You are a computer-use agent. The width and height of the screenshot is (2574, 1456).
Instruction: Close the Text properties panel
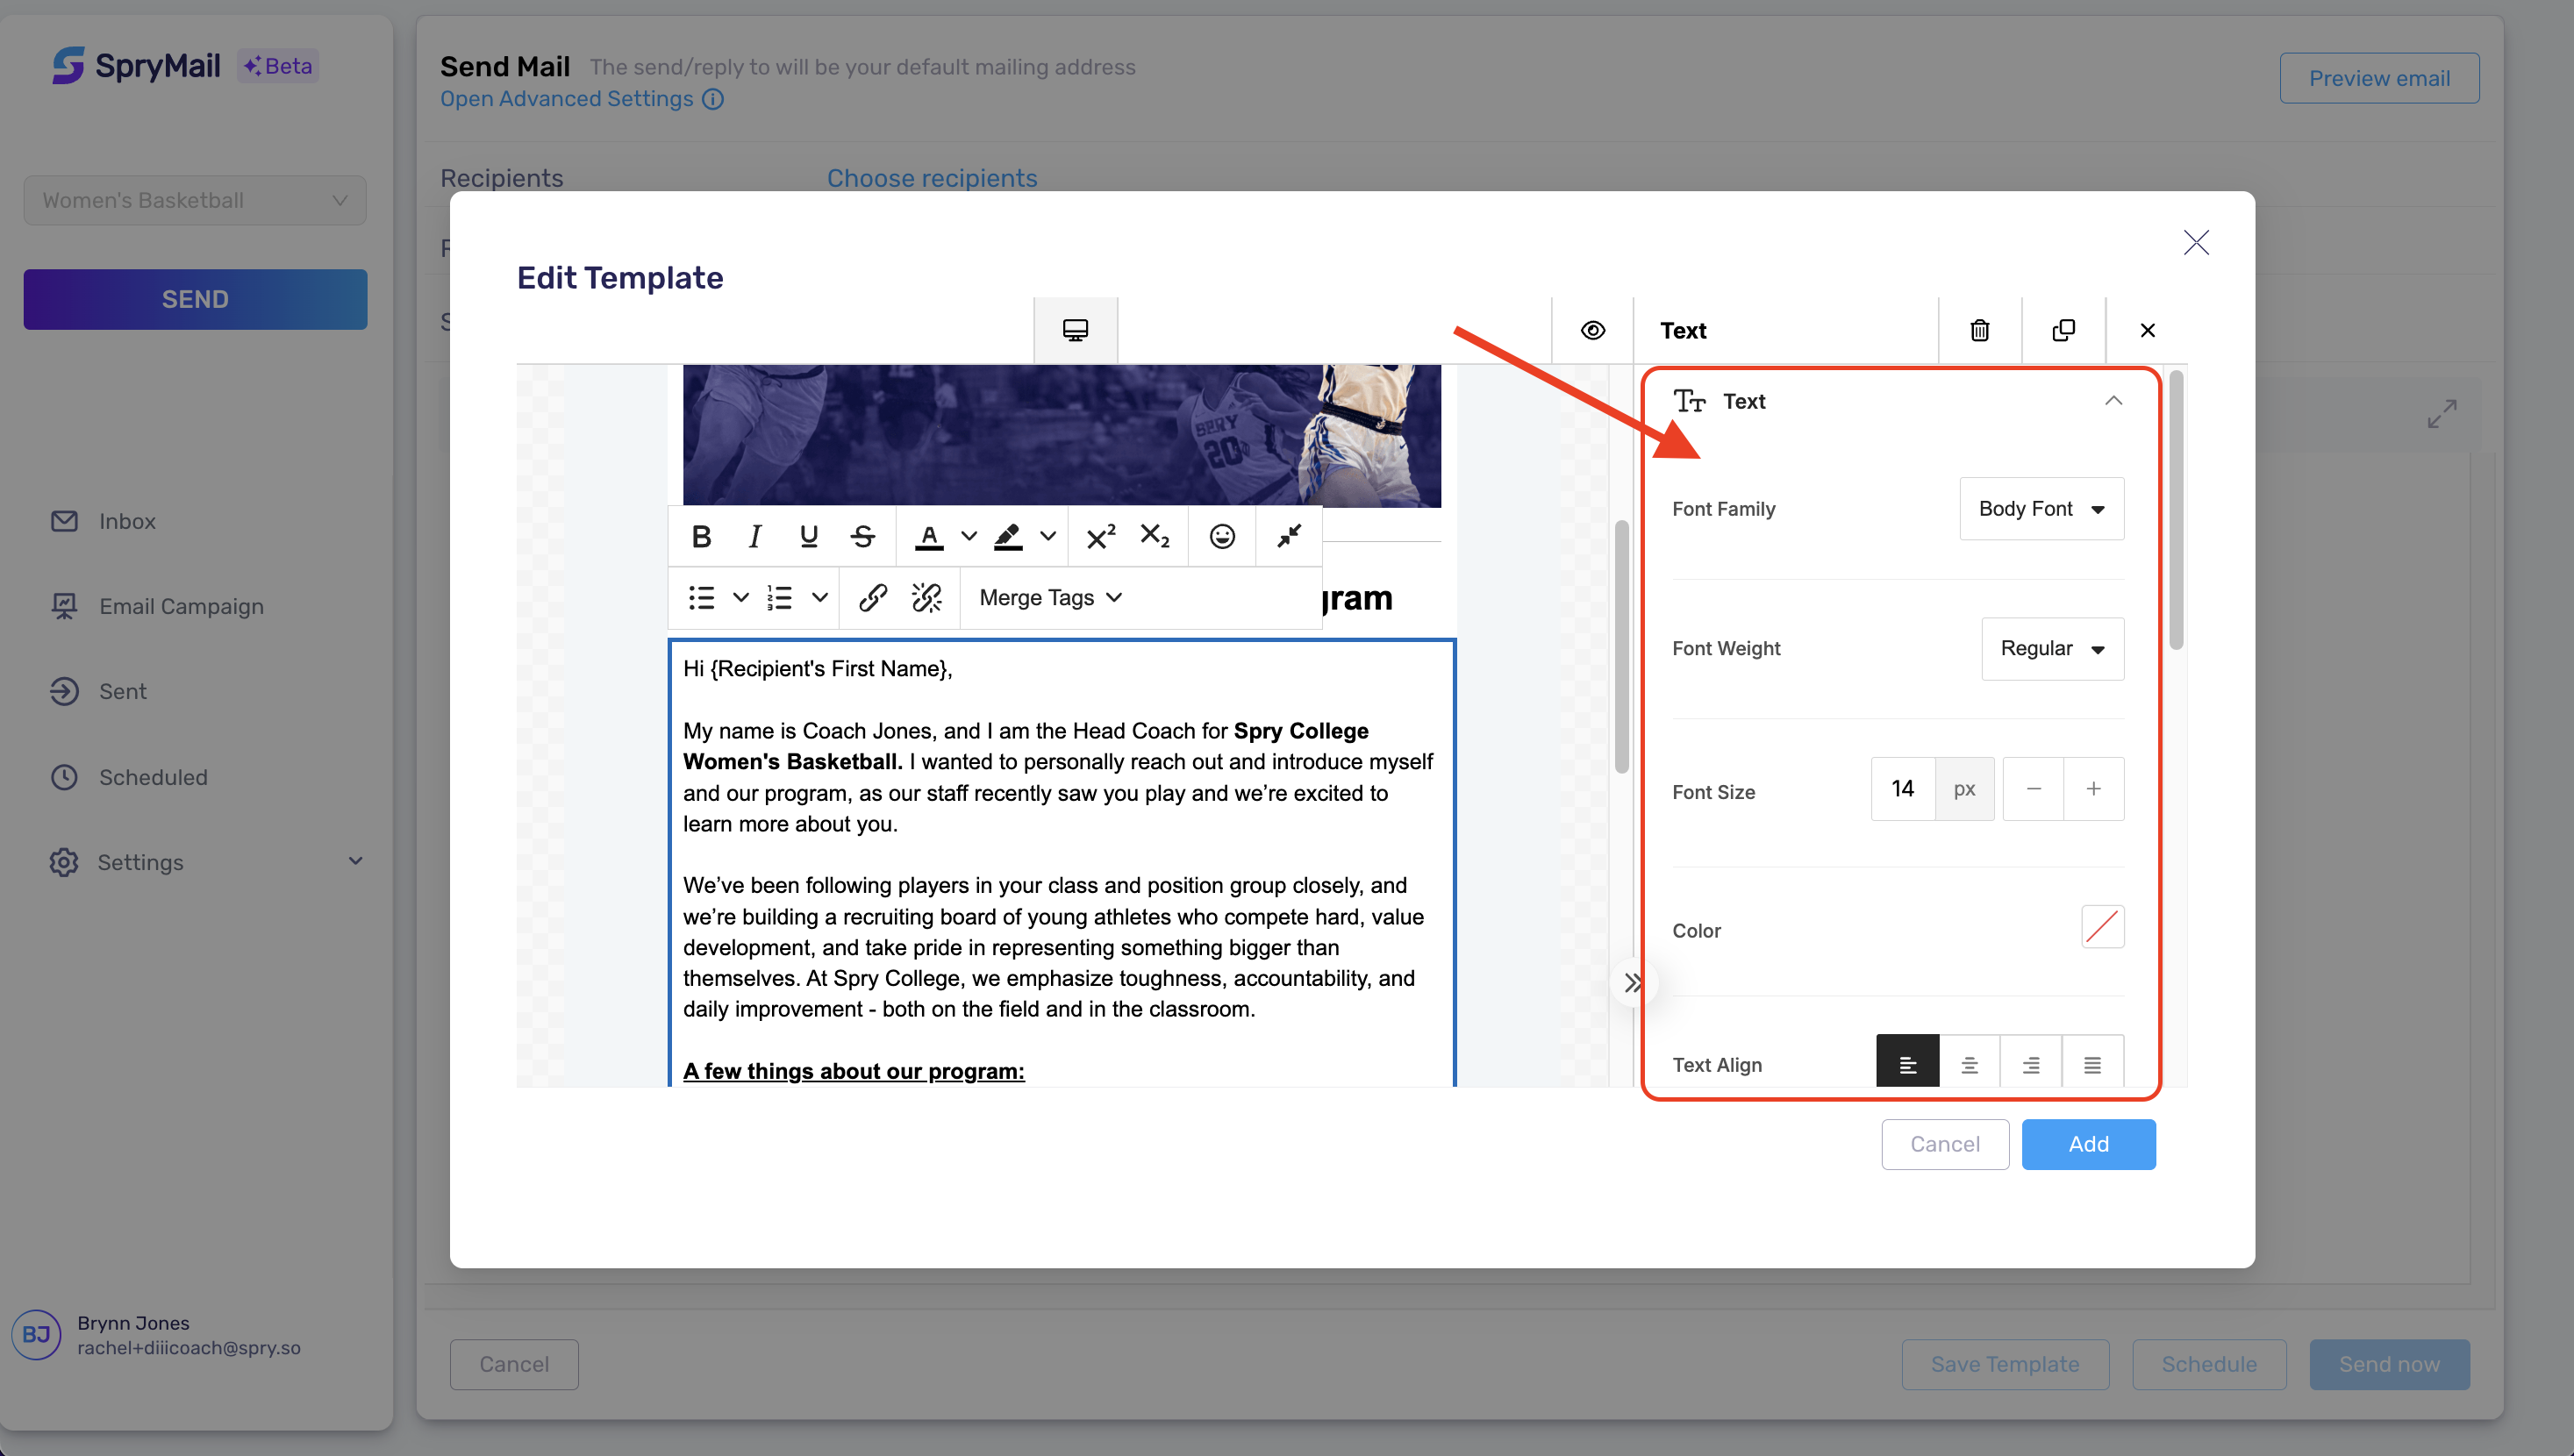click(x=2148, y=330)
